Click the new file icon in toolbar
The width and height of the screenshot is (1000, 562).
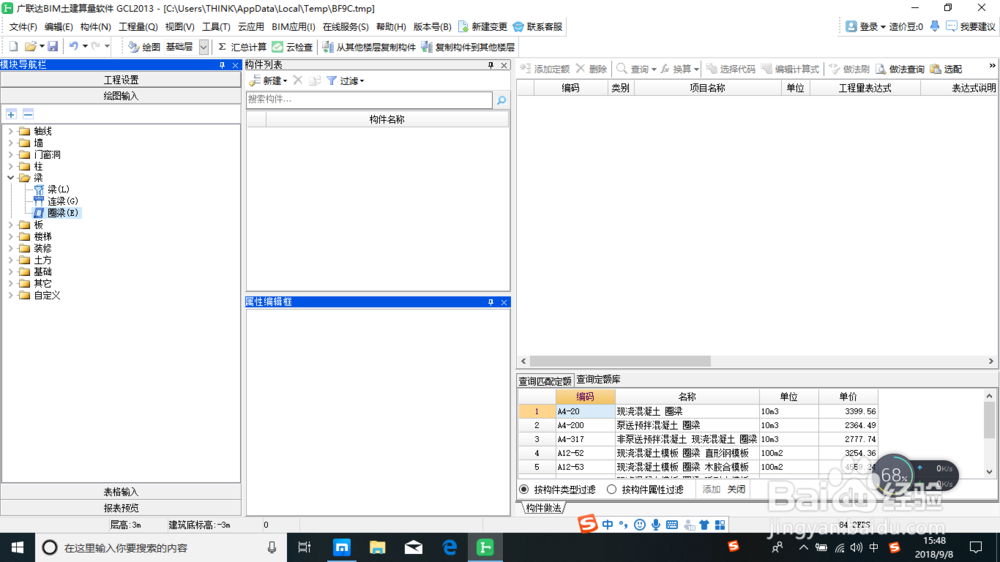point(13,47)
